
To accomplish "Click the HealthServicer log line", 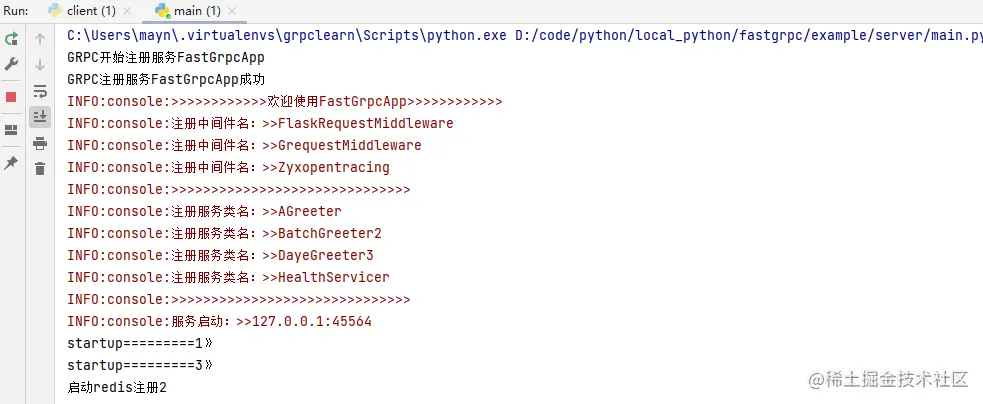I will (x=228, y=277).
